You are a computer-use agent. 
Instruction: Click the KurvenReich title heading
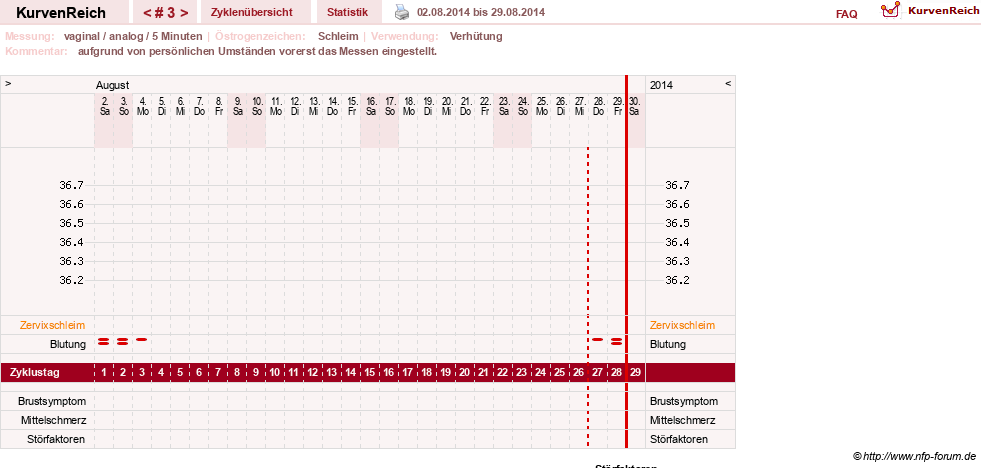pyautogui.click(x=61, y=13)
